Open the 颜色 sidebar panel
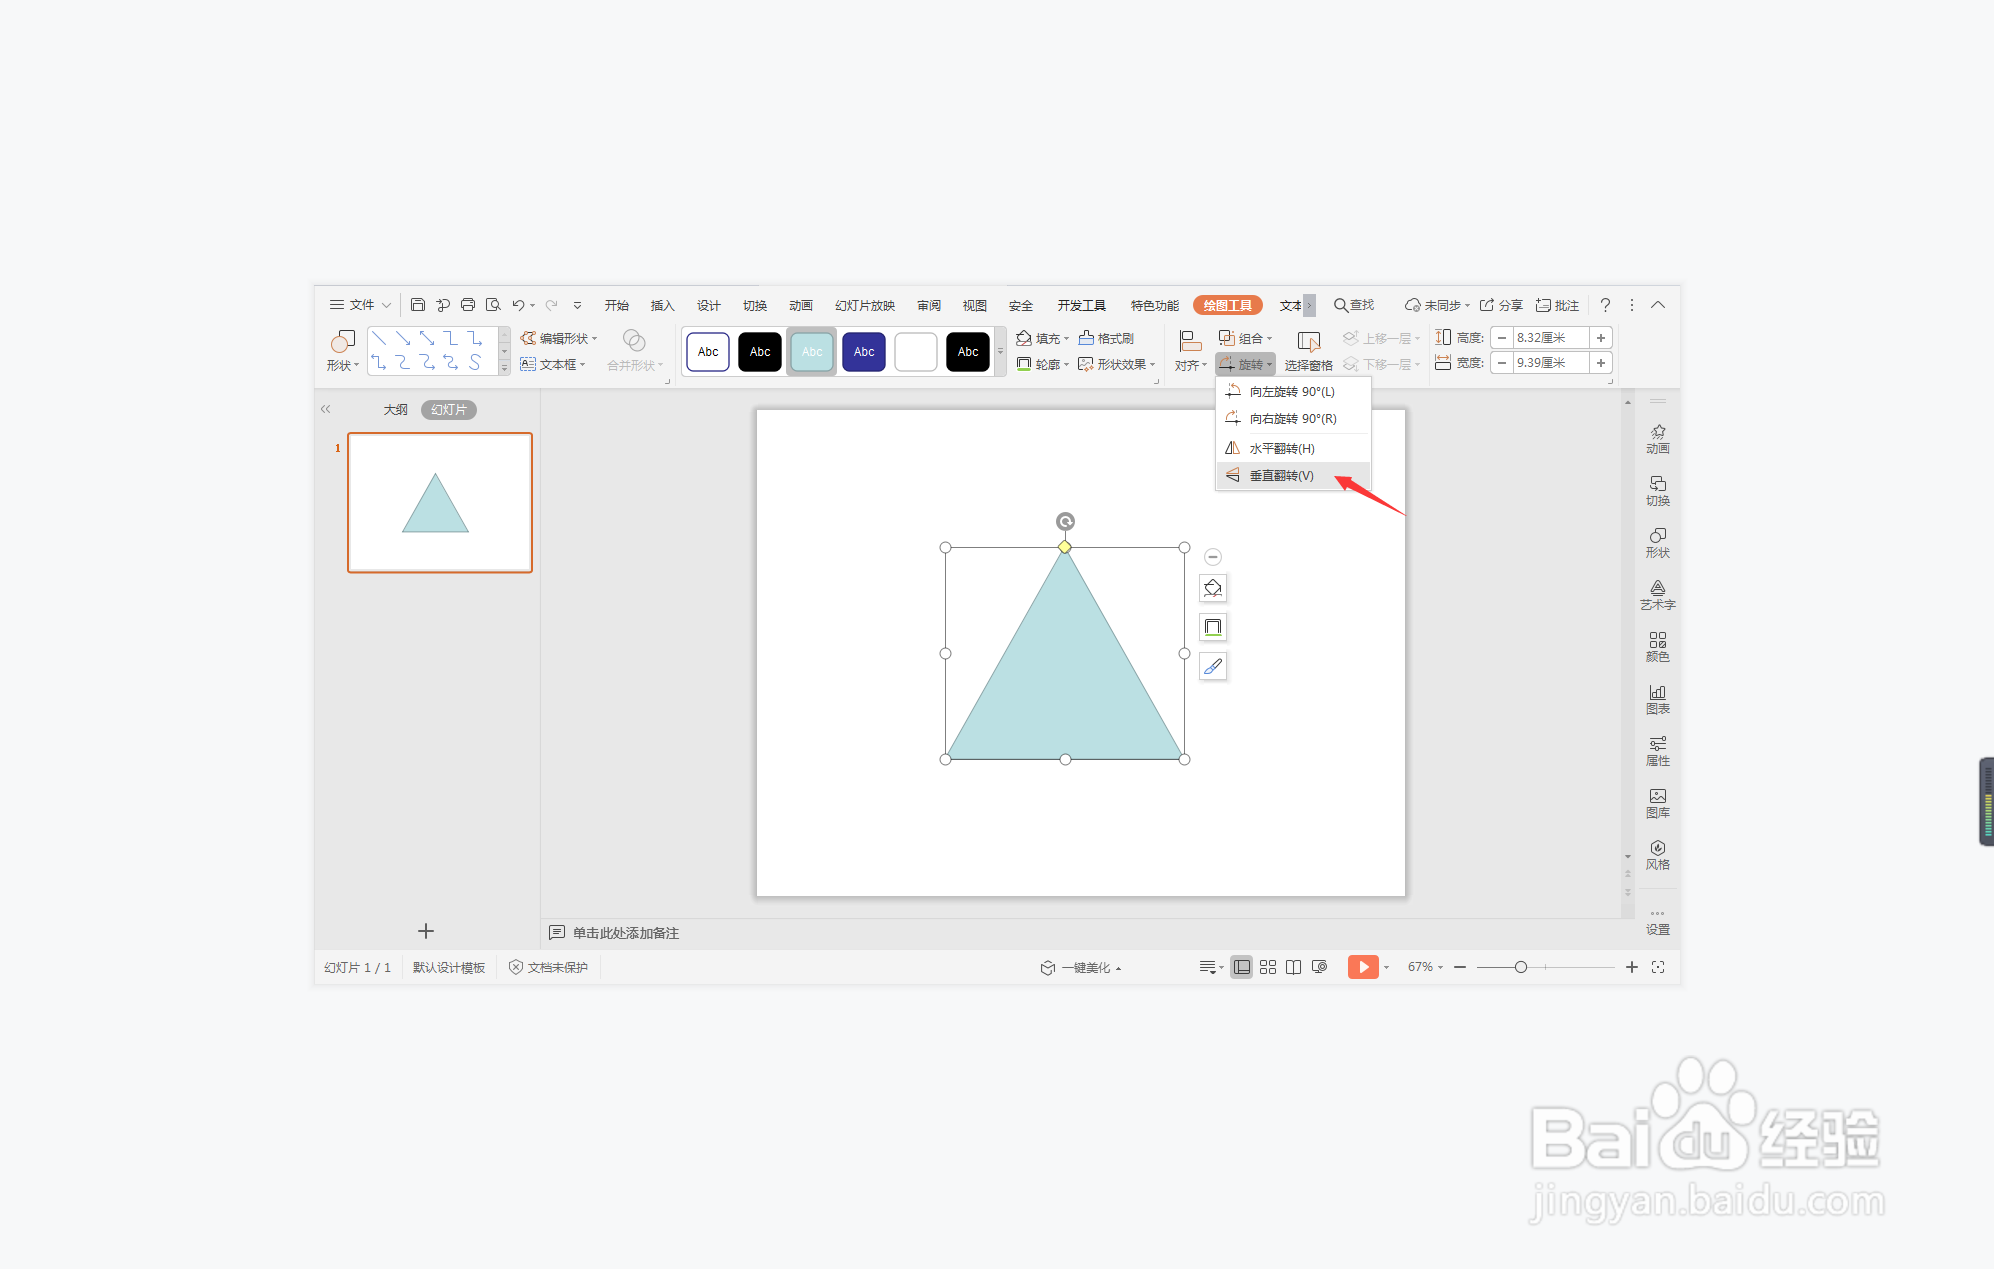The image size is (1994, 1269). [x=1658, y=647]
